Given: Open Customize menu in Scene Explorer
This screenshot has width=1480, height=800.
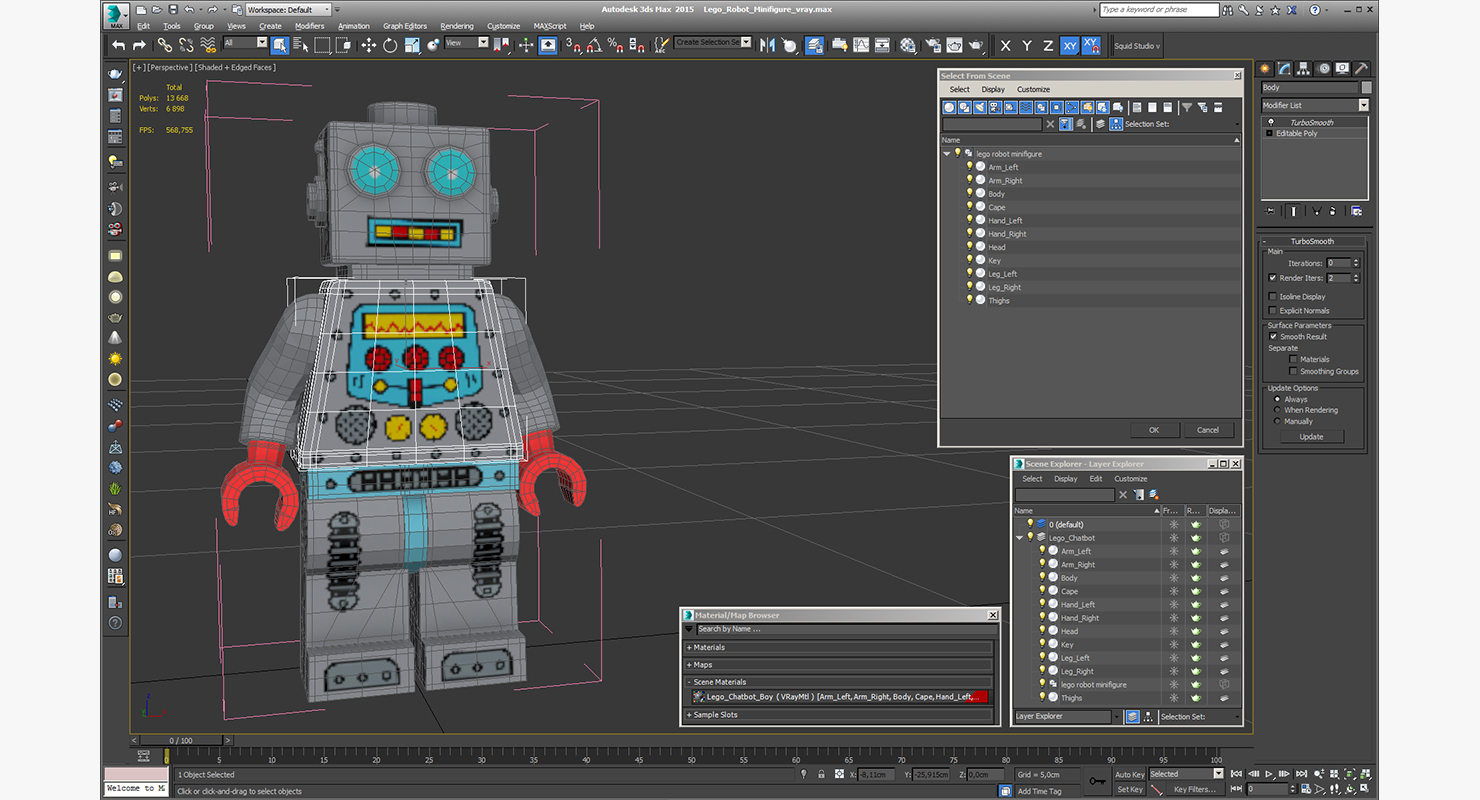Looking at the screenshot, I should (1131, 479).
